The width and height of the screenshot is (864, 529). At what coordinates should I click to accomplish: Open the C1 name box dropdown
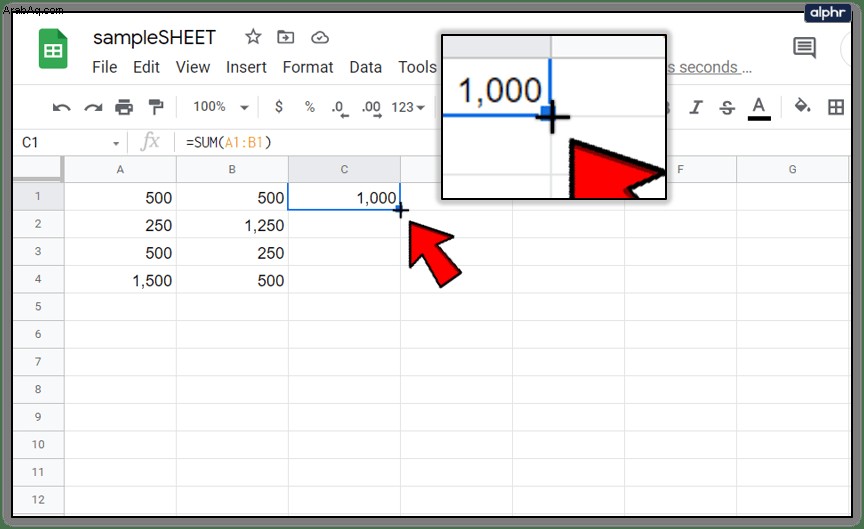tap(116, 143)
